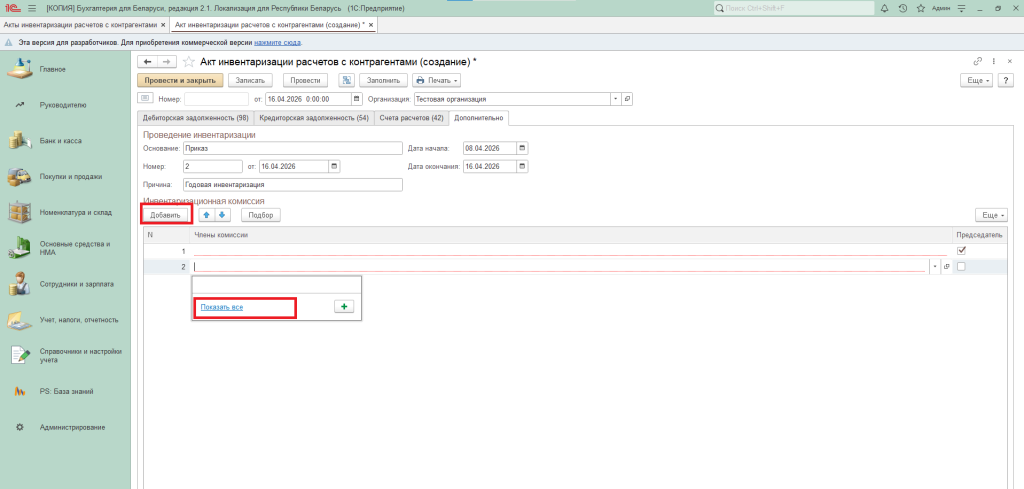Check Председатель checkbox in row 2
1024x489 pixels.
pos(961,267)
